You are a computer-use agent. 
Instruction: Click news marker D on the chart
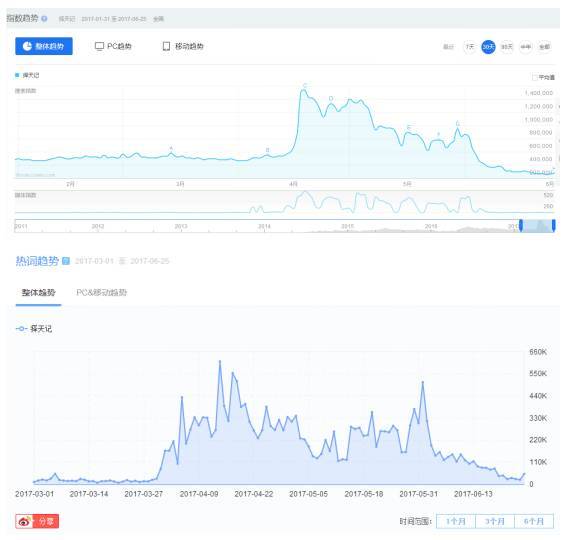(x=331, y=99)
